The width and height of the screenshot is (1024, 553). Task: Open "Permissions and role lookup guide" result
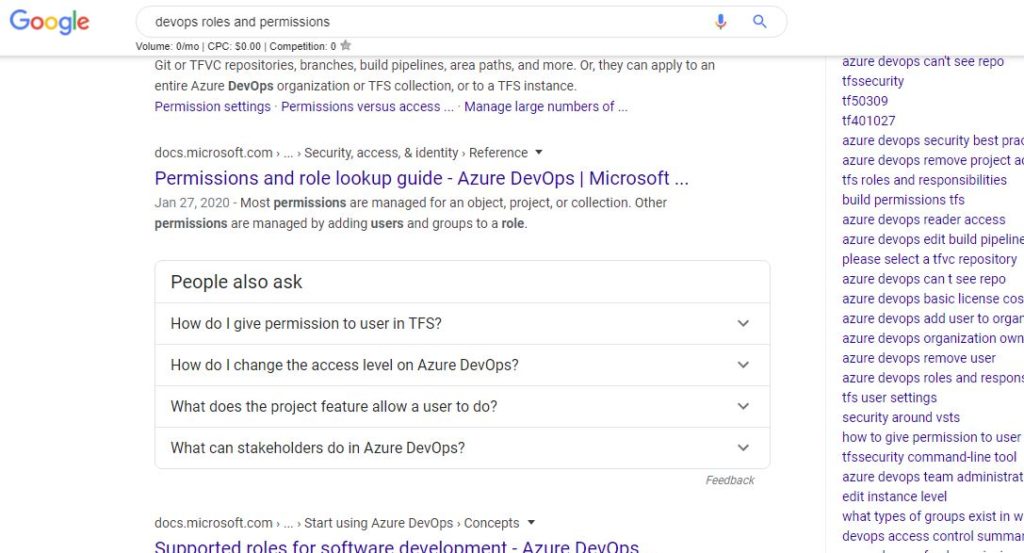[x=421, y=178]
